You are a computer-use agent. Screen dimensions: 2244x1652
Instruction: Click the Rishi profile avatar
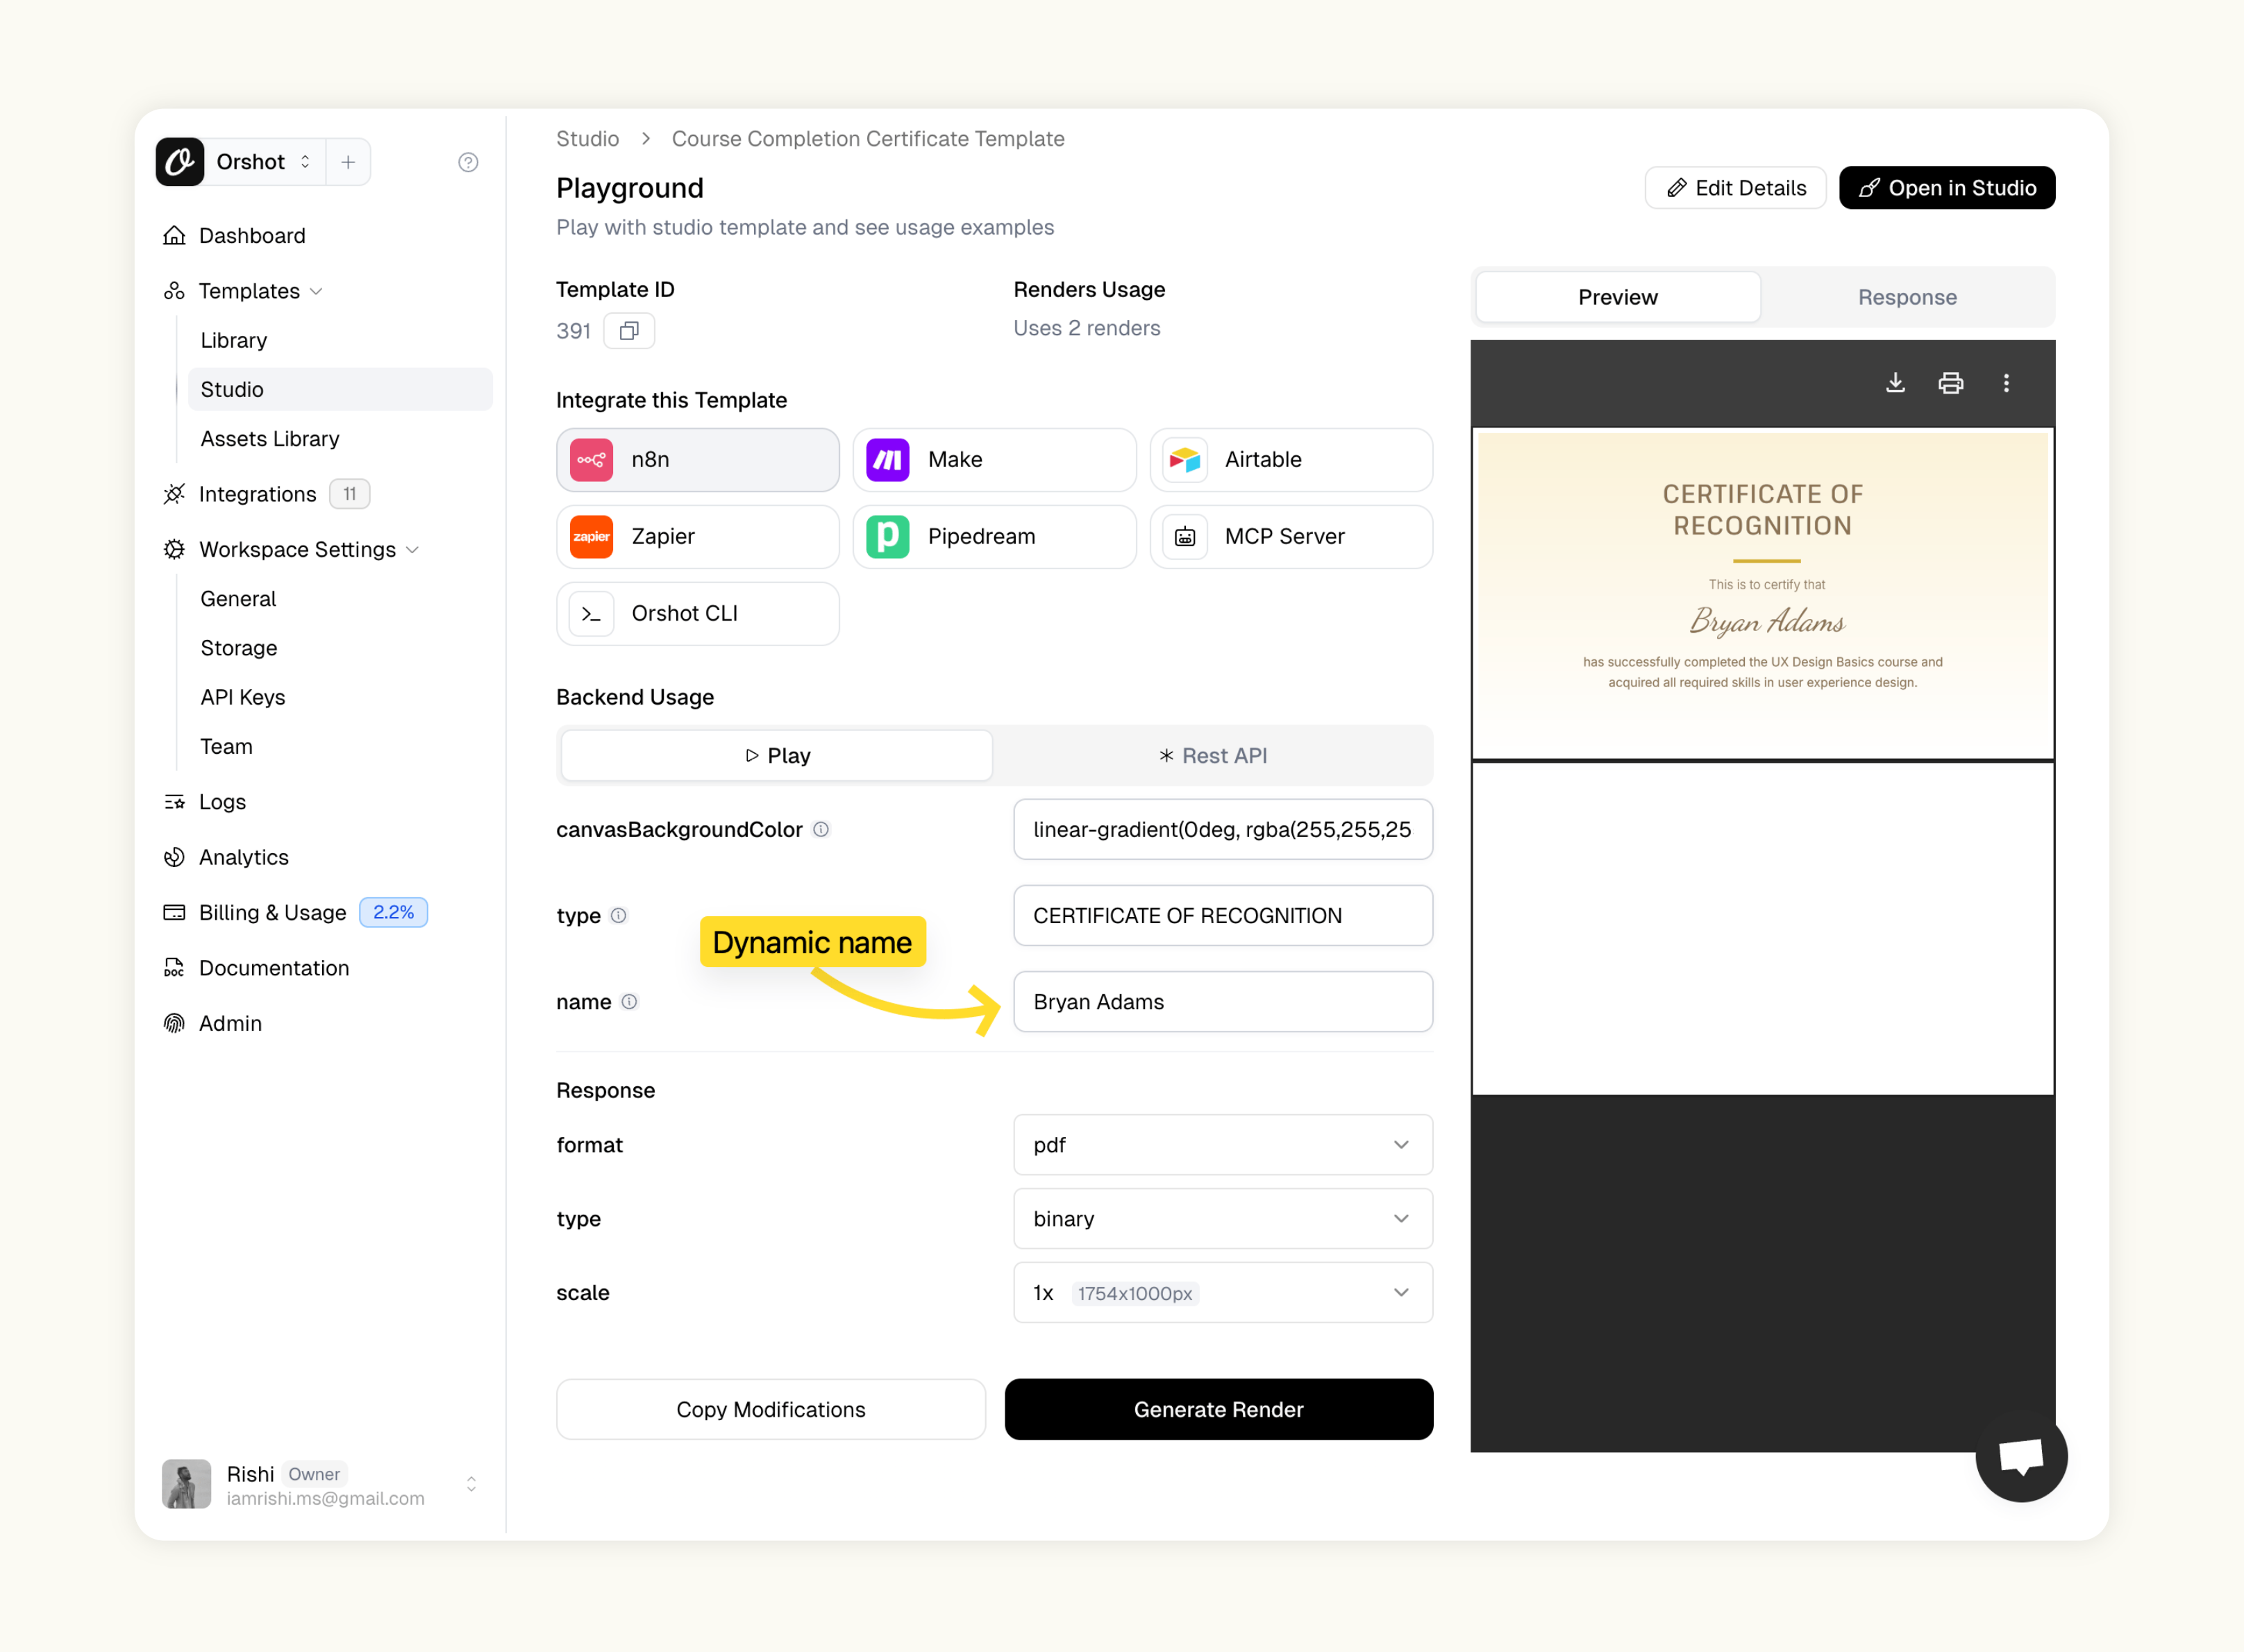186,1484
